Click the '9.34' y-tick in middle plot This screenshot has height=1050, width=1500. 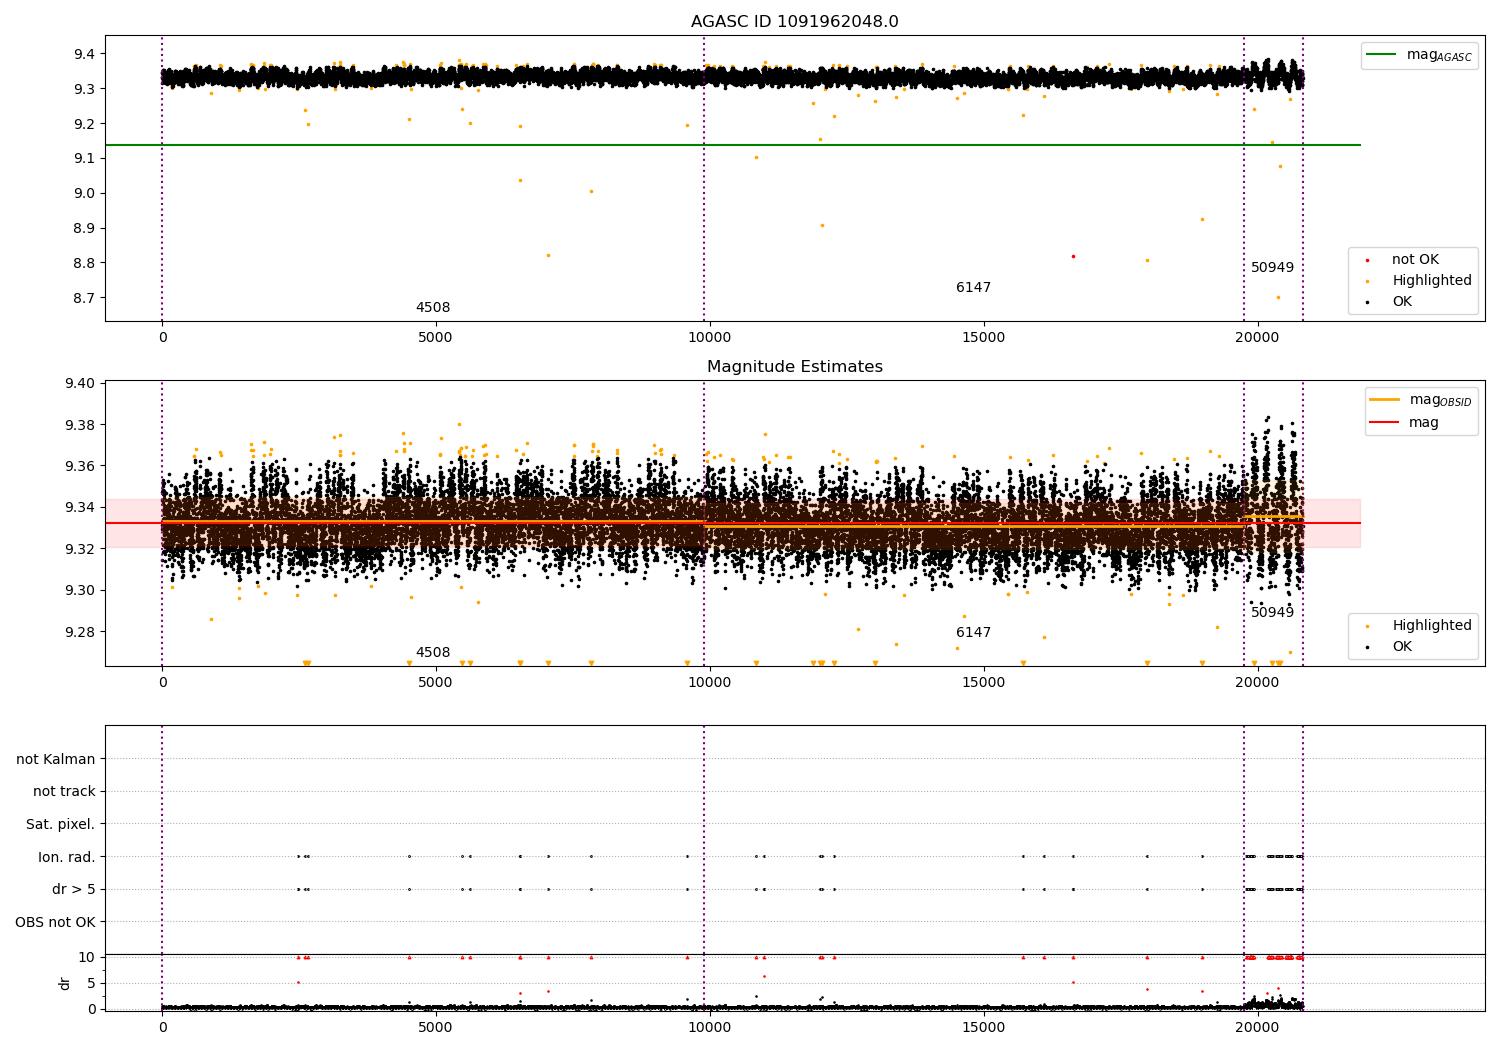(x=81, y=508)
